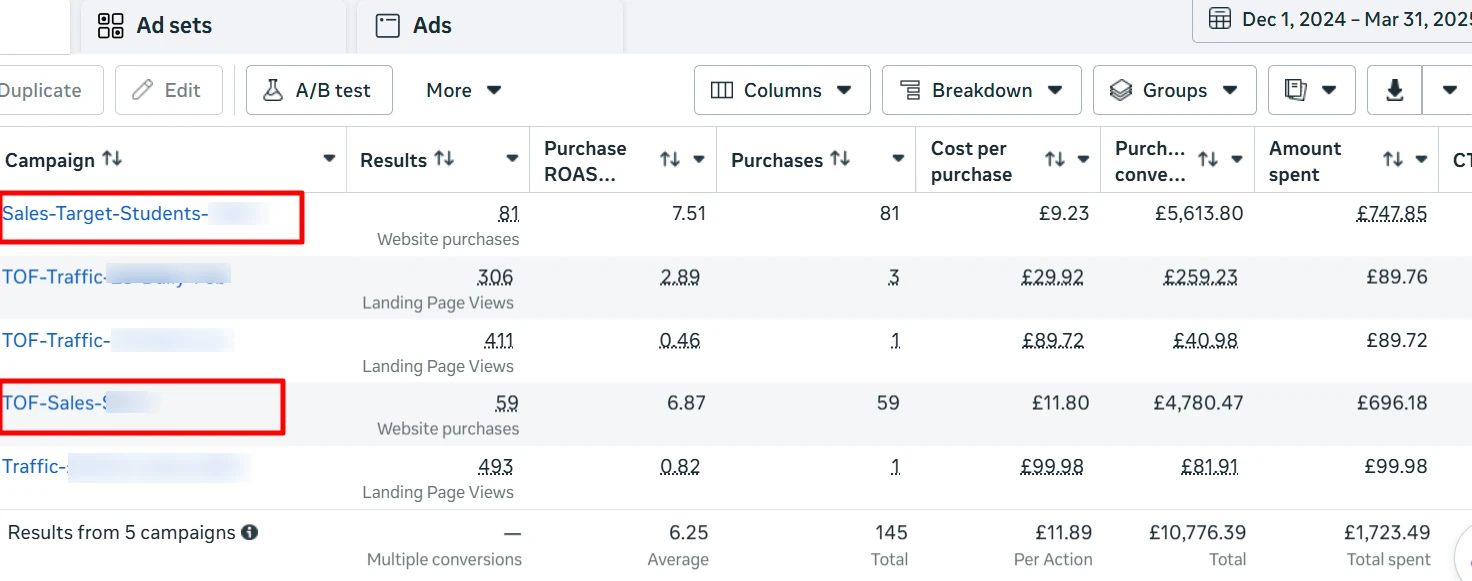Image resolution: width=1472 pixels, height=581 pixels.
Task: Open the Breakdown dropdown
Action: point(982,90)
